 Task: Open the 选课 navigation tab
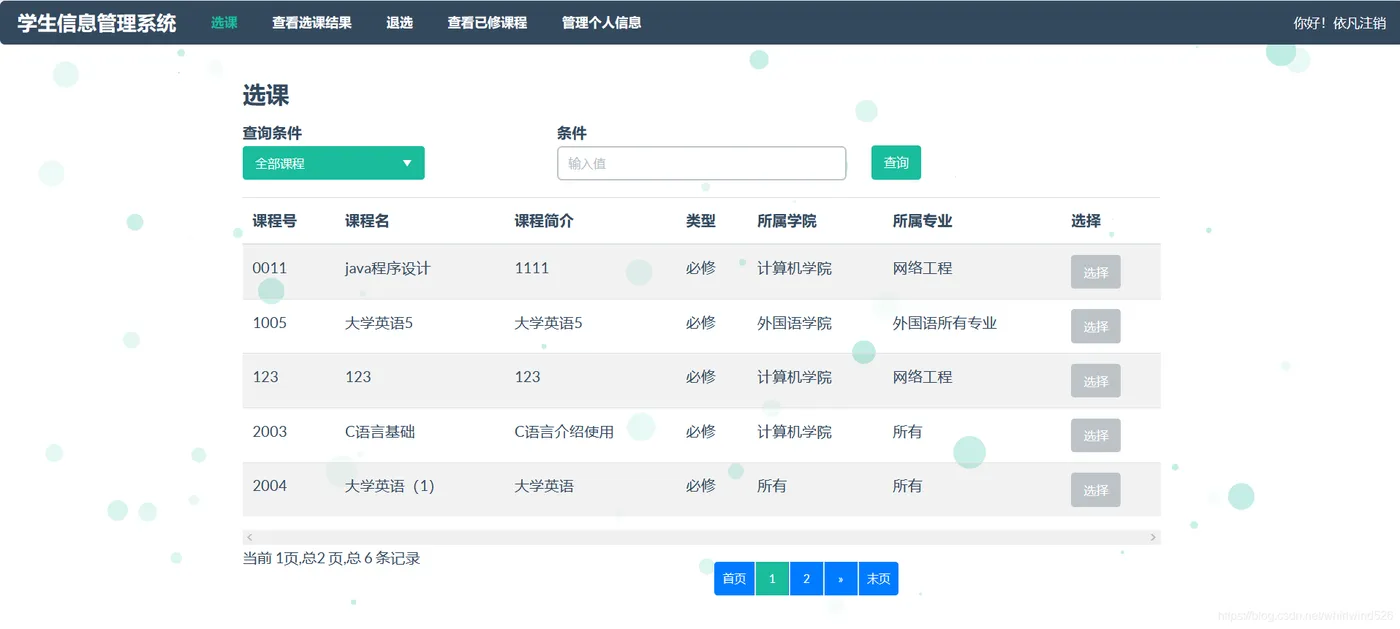coord(224,22)
